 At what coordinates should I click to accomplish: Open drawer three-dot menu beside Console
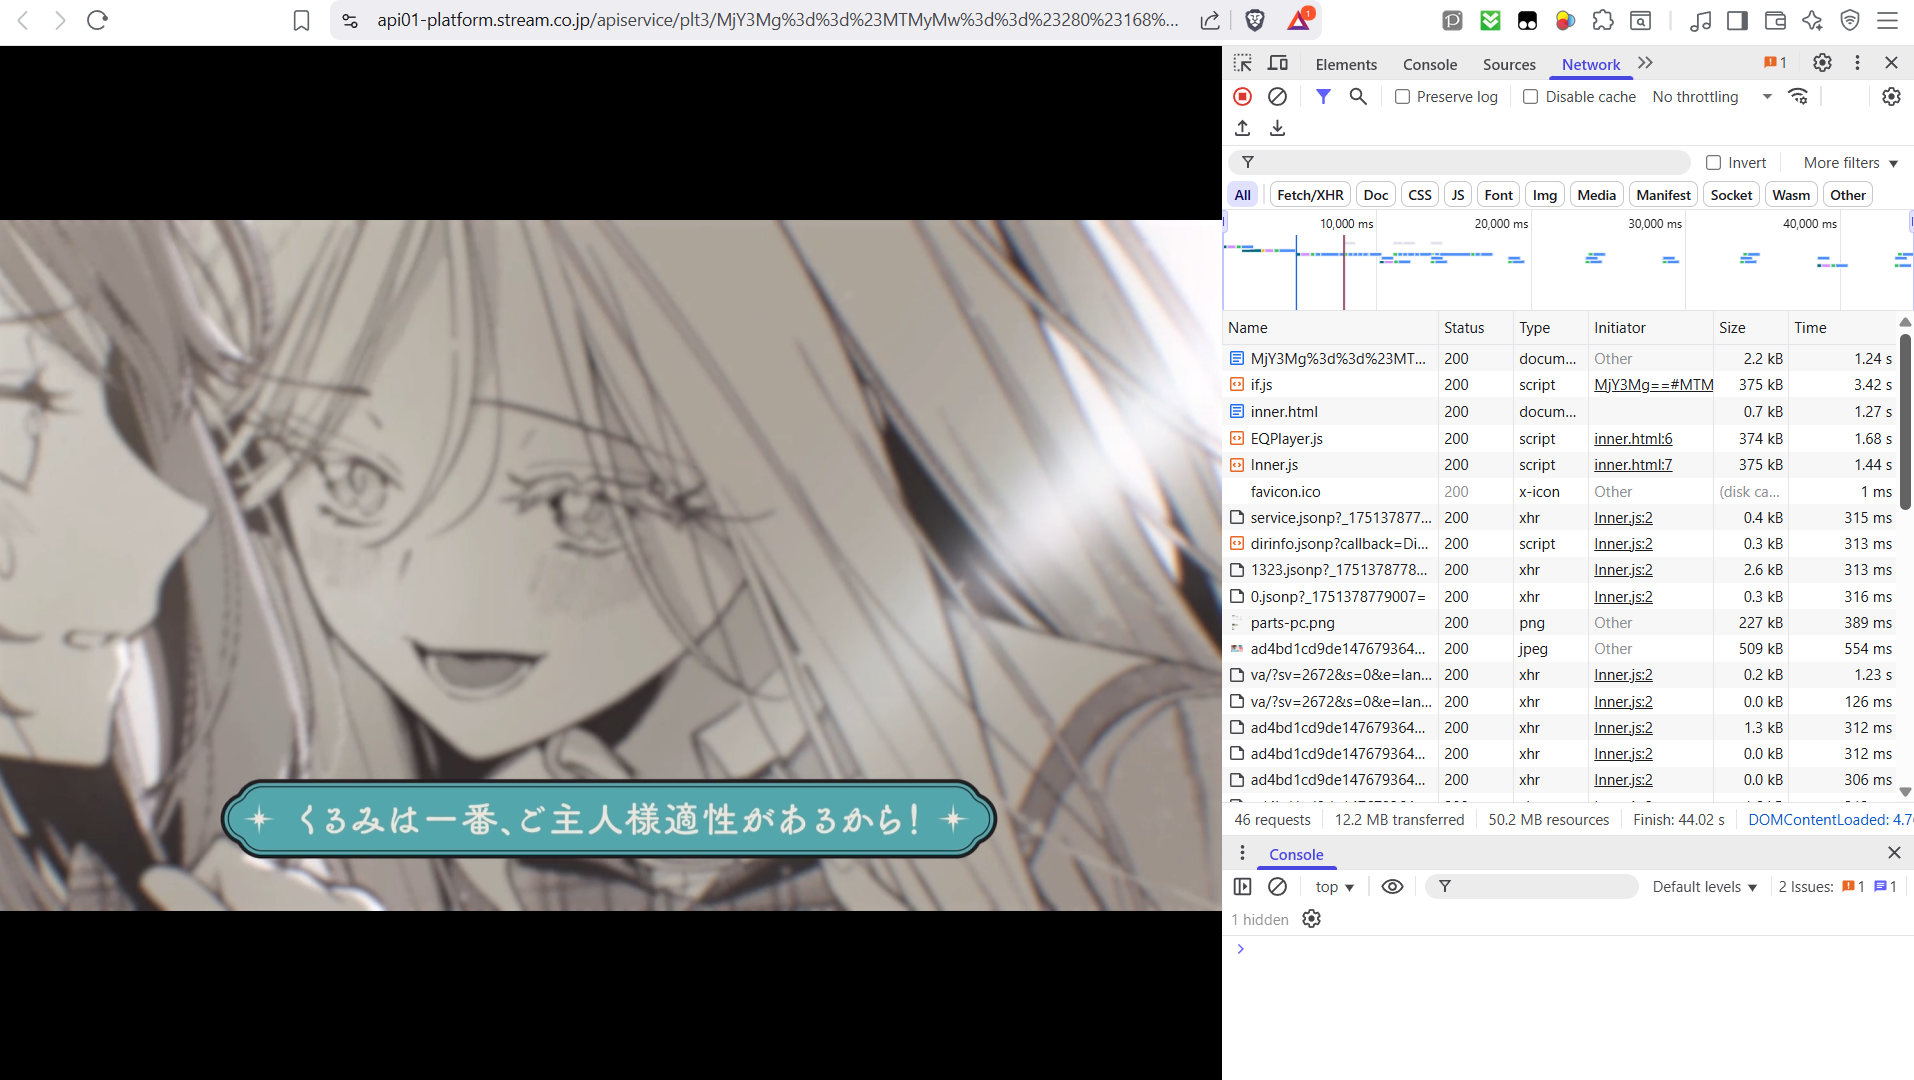coord(1242,852)
